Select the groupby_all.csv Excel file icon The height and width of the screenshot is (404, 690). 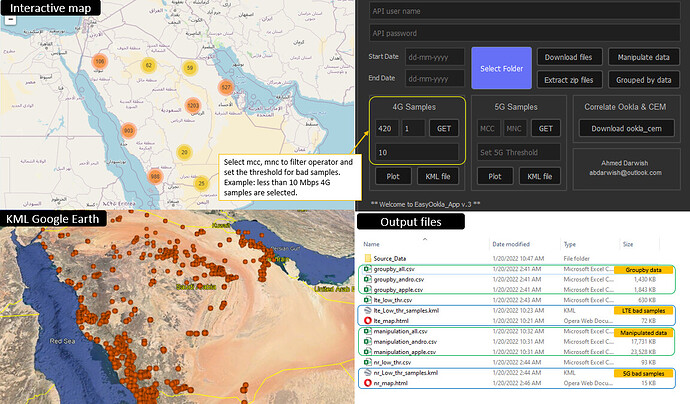[x=368, y=269]
